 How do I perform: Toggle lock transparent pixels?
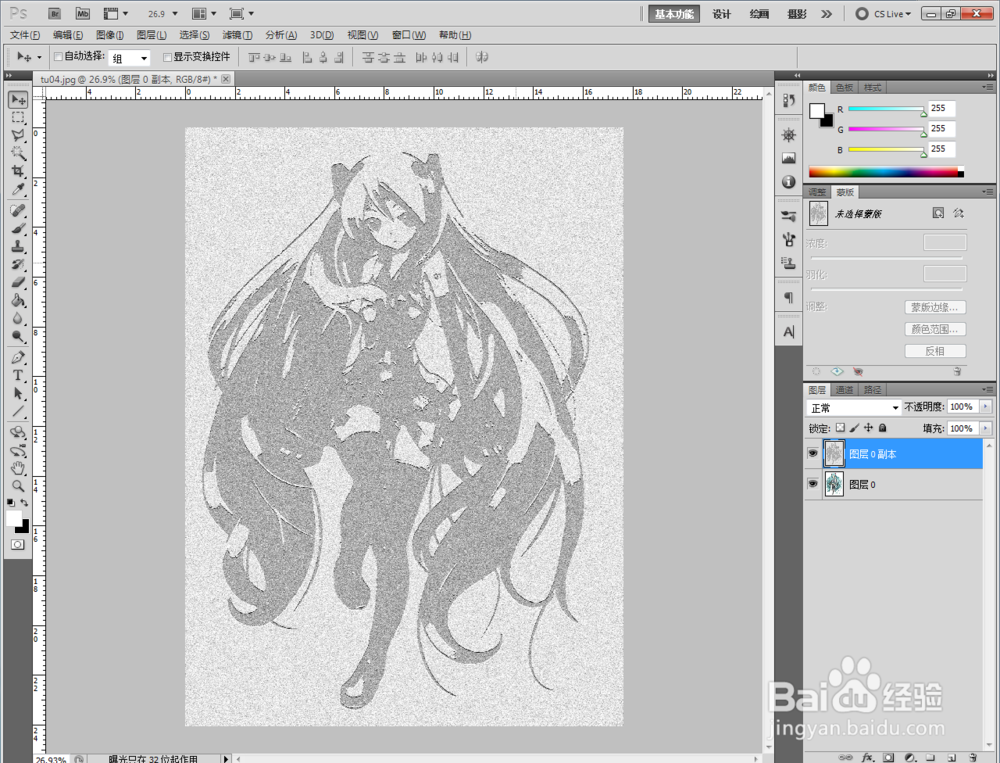[x=840, y=428]
